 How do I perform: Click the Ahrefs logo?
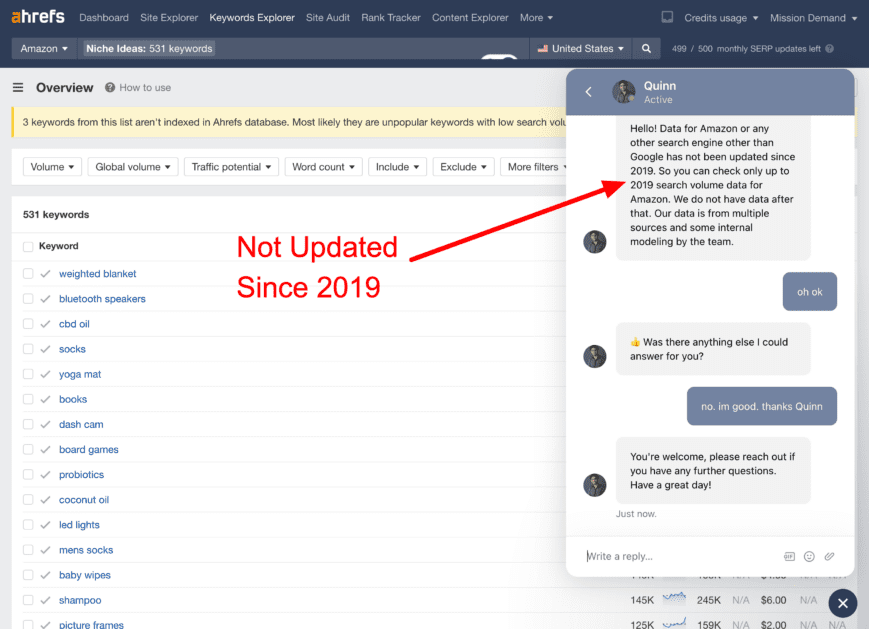38,17
